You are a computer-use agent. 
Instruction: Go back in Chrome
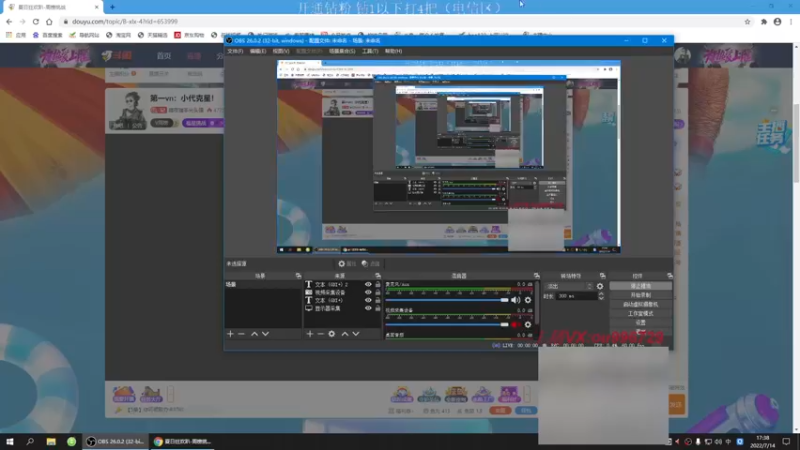[x=9, y=21]
